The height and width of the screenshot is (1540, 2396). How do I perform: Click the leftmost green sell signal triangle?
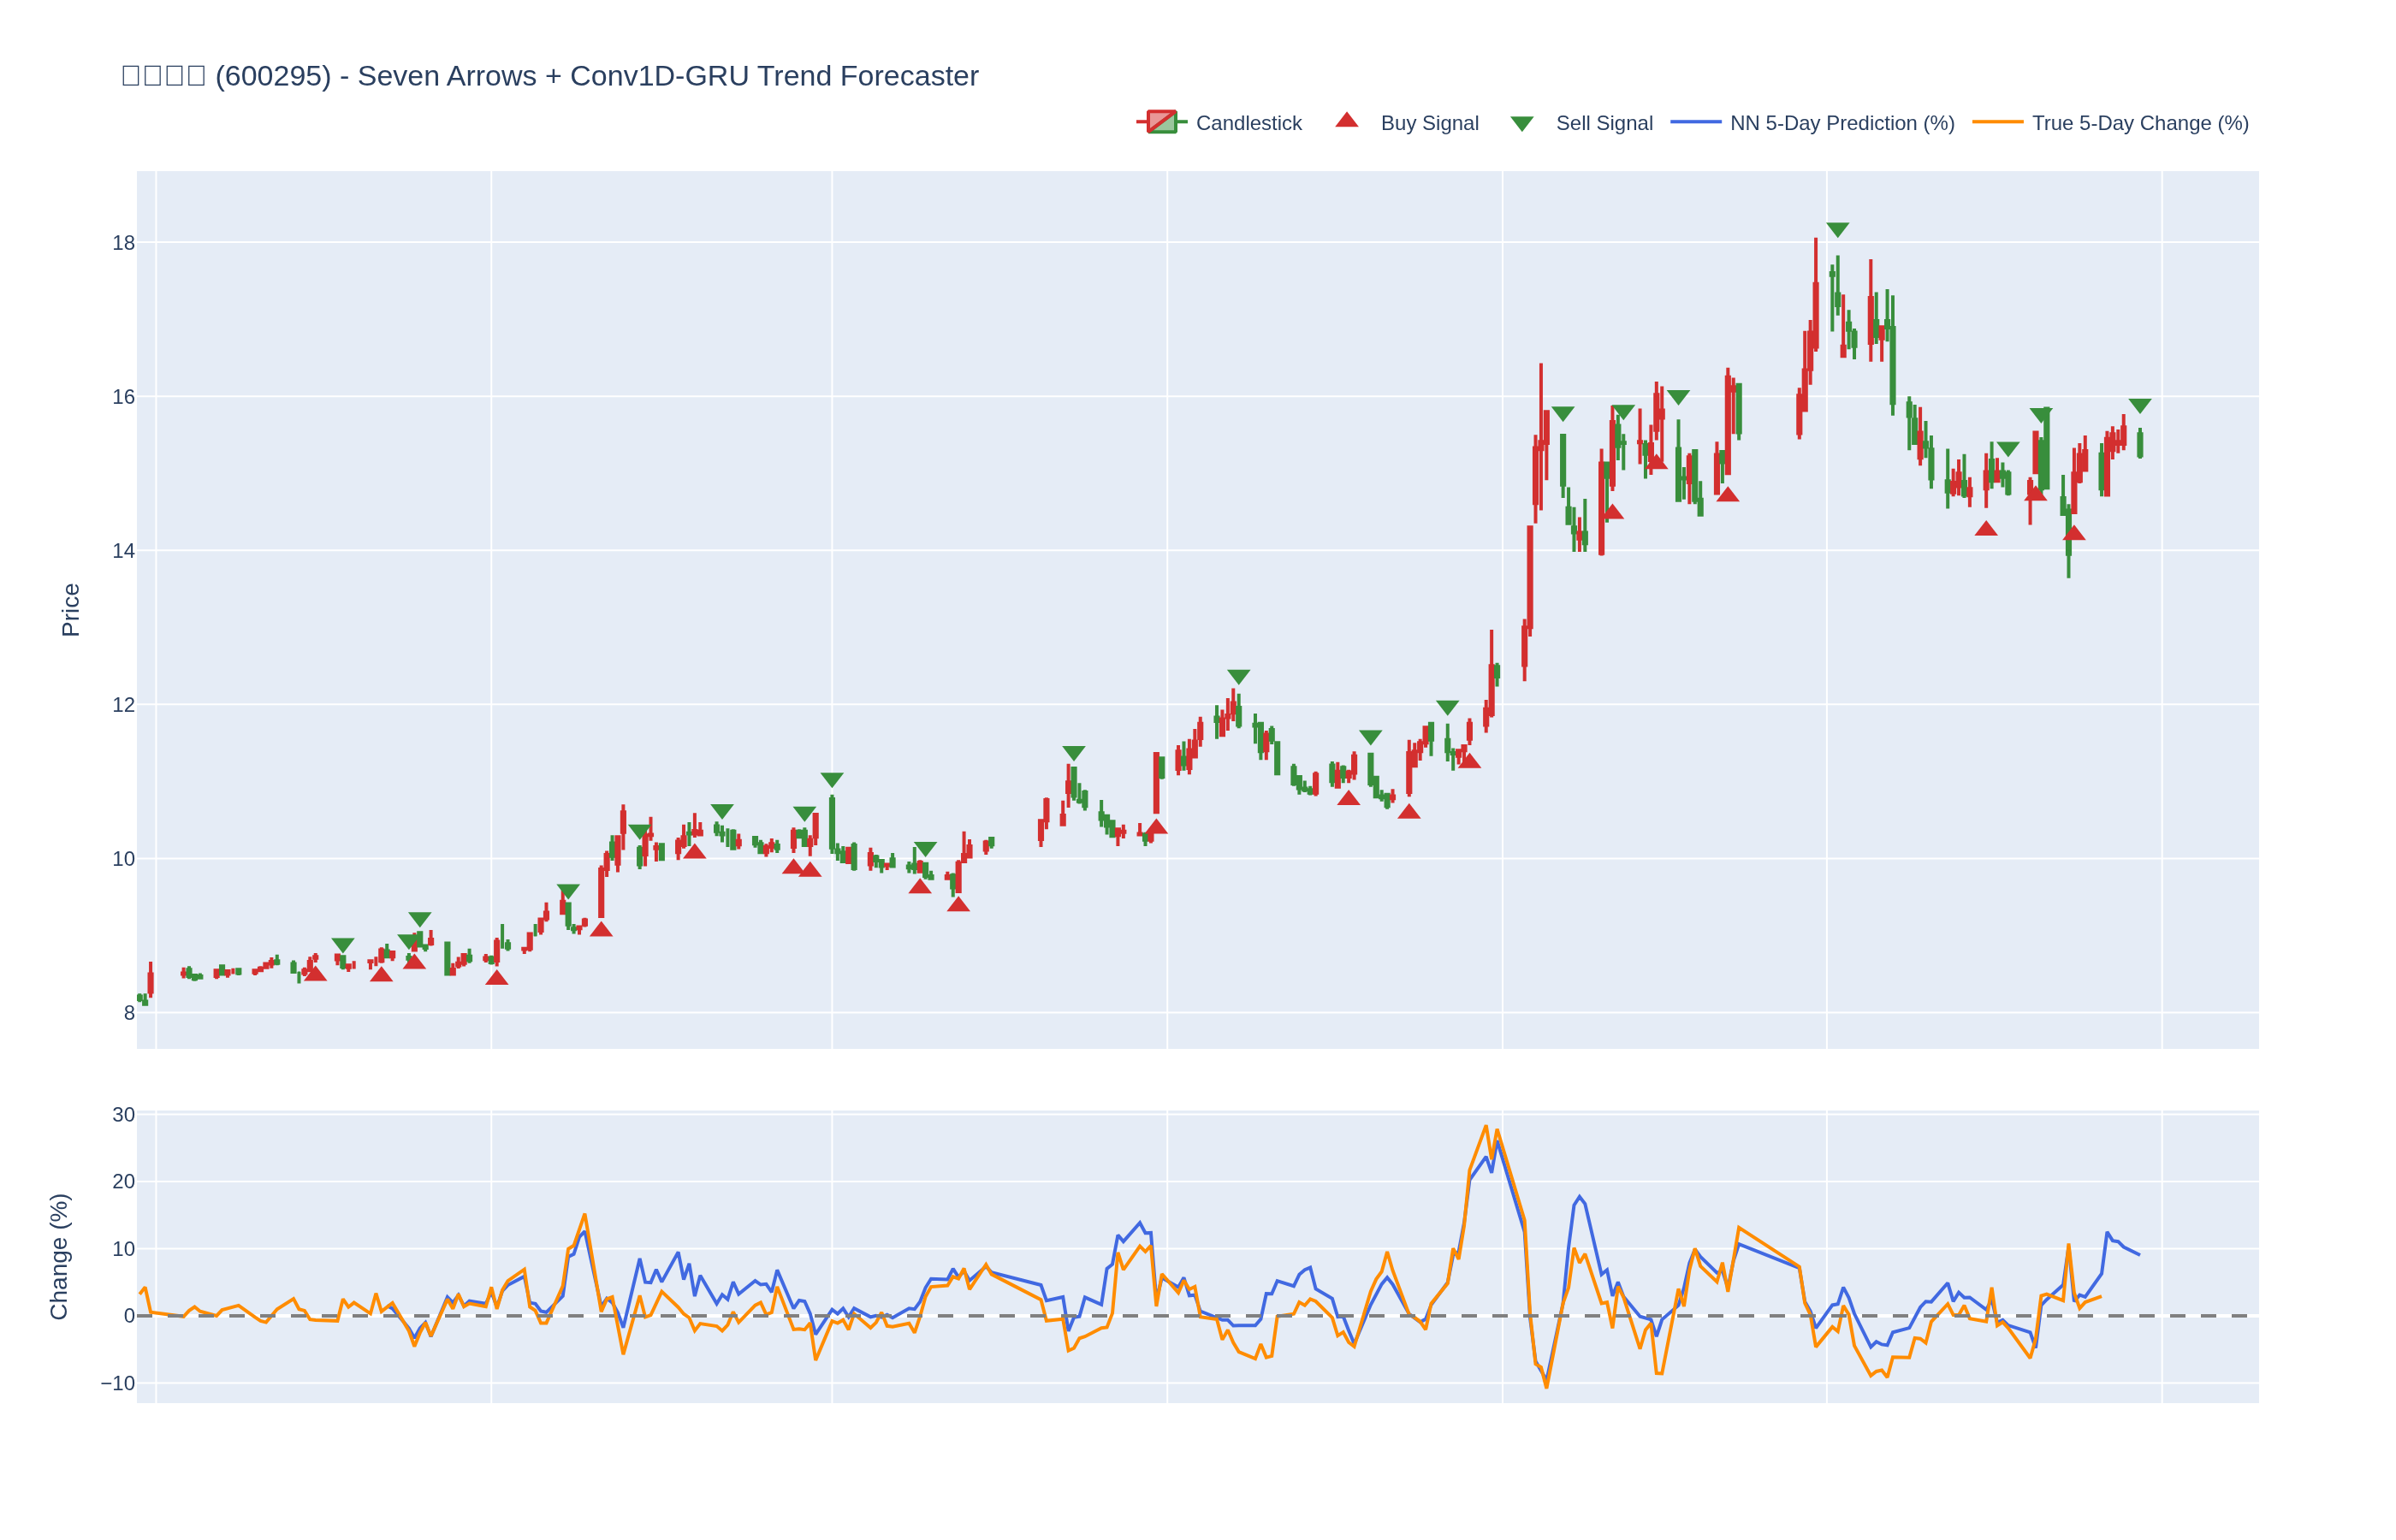343,945
